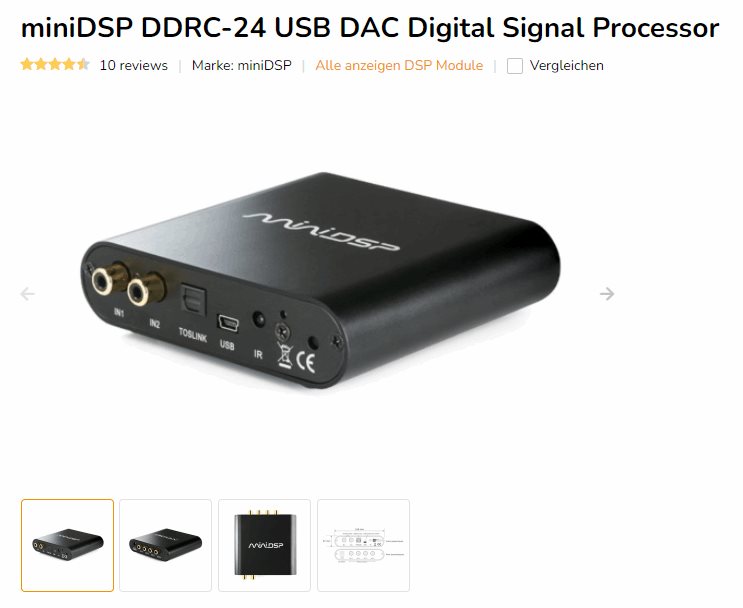Open the 10 reviews link
This screenshot has height=608, width=743.
[x=134, y=65]
